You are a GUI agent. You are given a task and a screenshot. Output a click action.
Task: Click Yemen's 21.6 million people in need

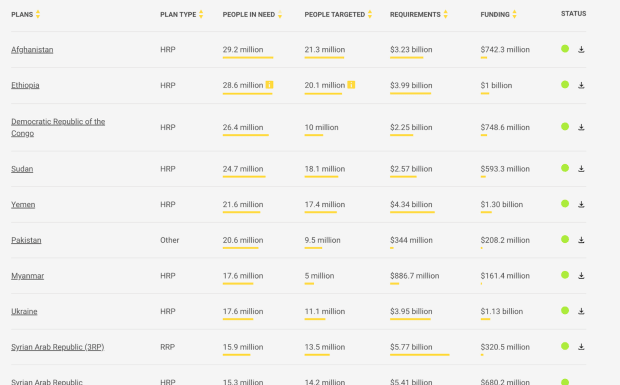point(243,204)
